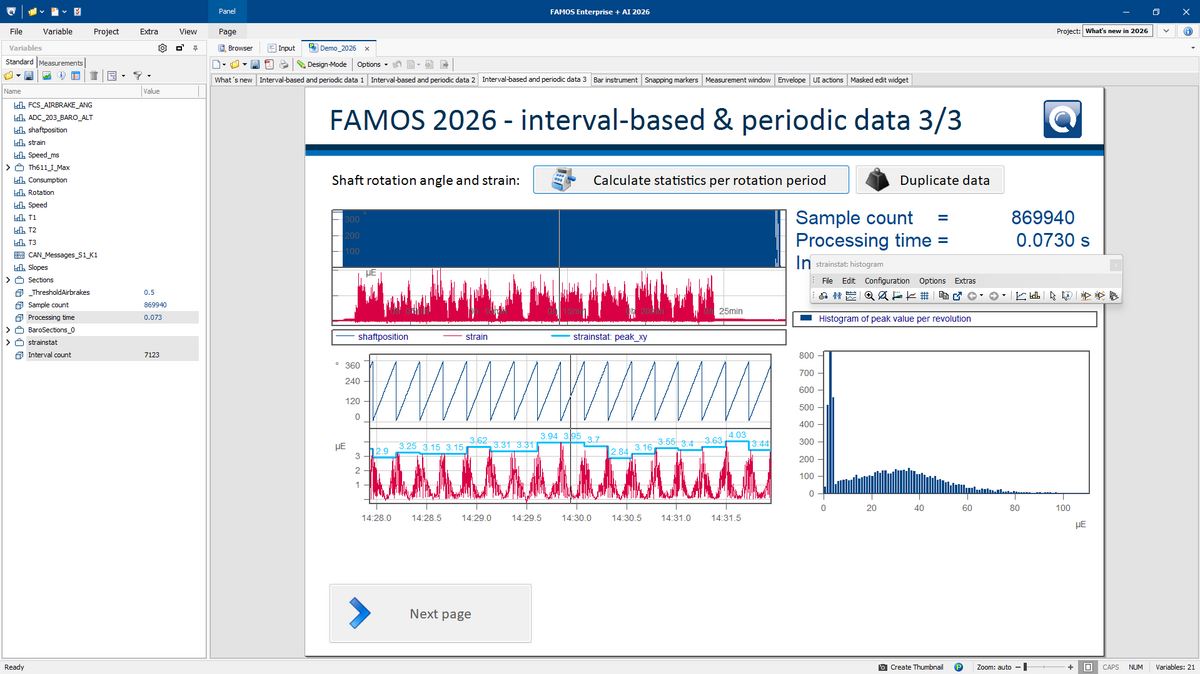1200x674 pixels.
Task: Adjust the zoom slider in status bar
Action: (x=1026, y=667)
